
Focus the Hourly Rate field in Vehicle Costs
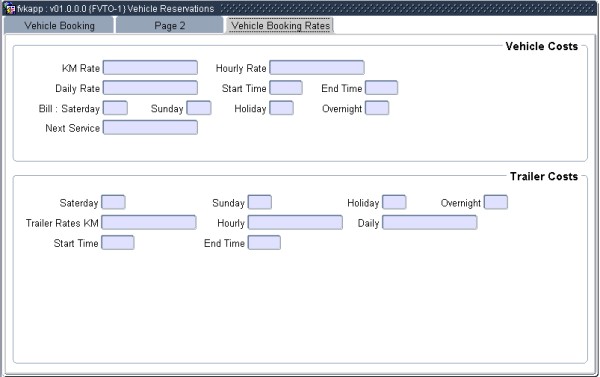pyautogui.click(x=317, y=68)
